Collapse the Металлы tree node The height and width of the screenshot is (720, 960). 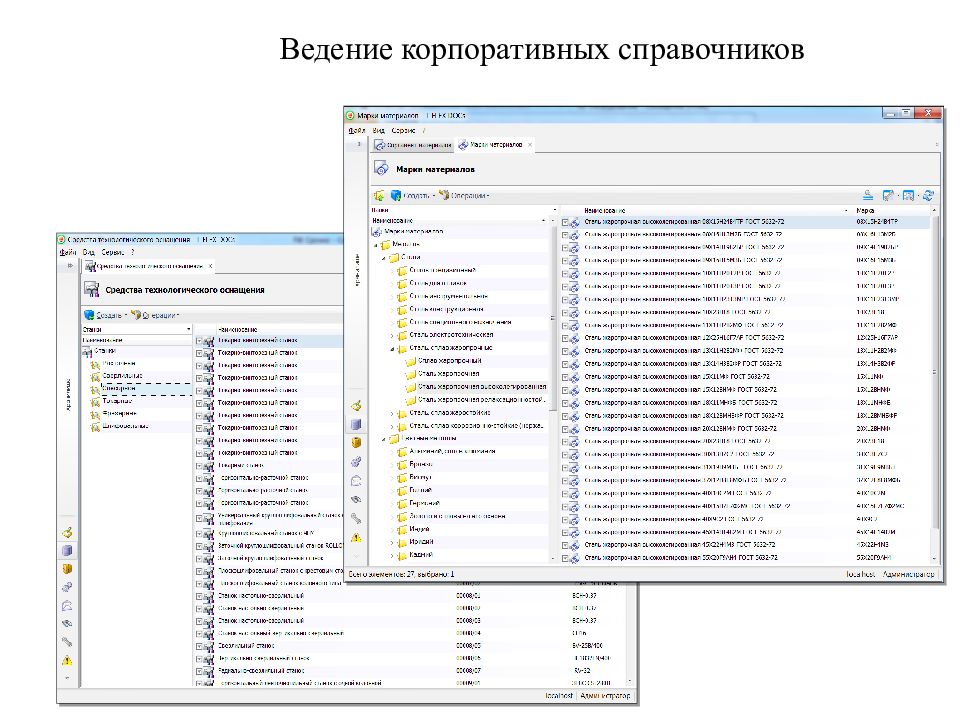tap(376, 245)
